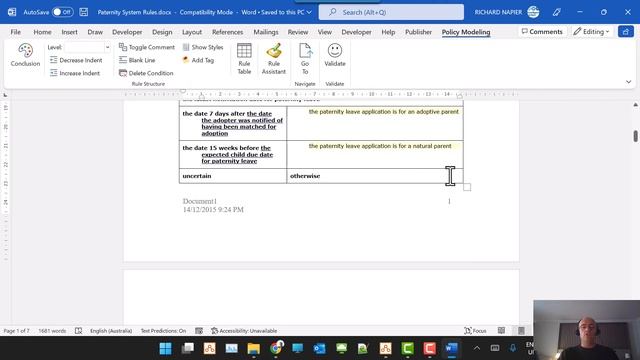Image resolution: width=640 pixels, height=360 pixels.
Task: Collapse the ribbon with the chevron
Action: (629, 82)
